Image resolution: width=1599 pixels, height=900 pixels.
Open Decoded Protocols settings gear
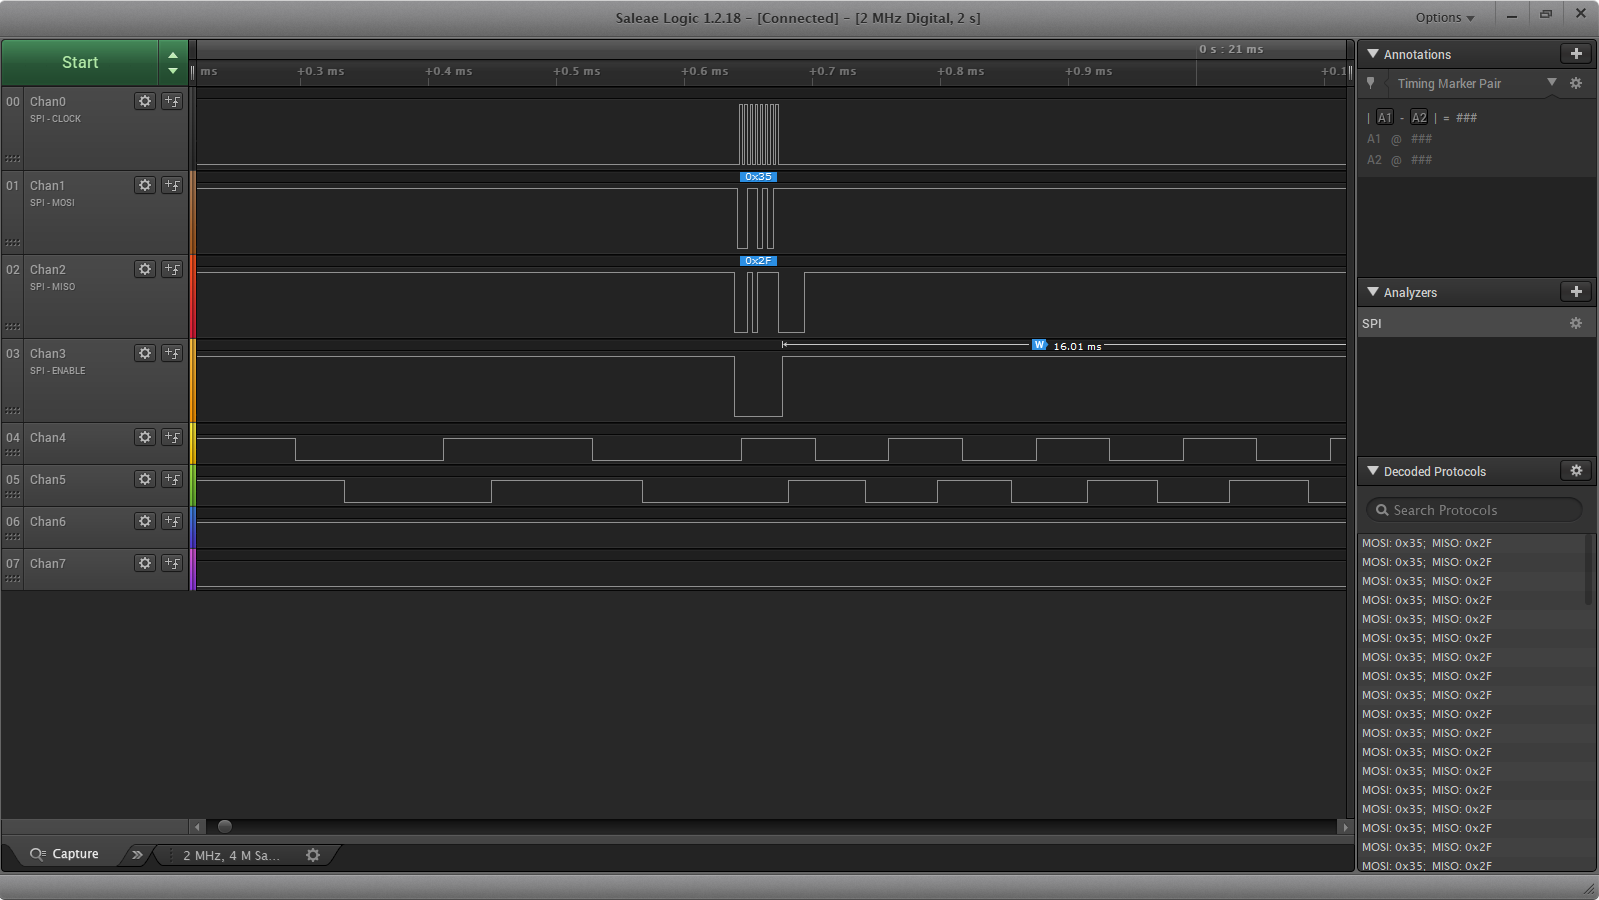click(1576, 471)
